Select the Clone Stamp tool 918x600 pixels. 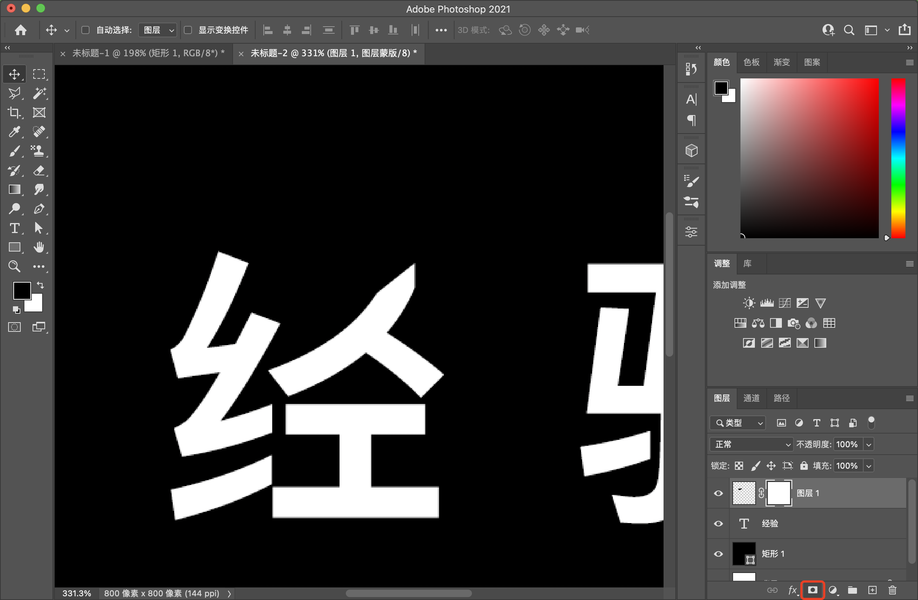click(x=39, y=151)
